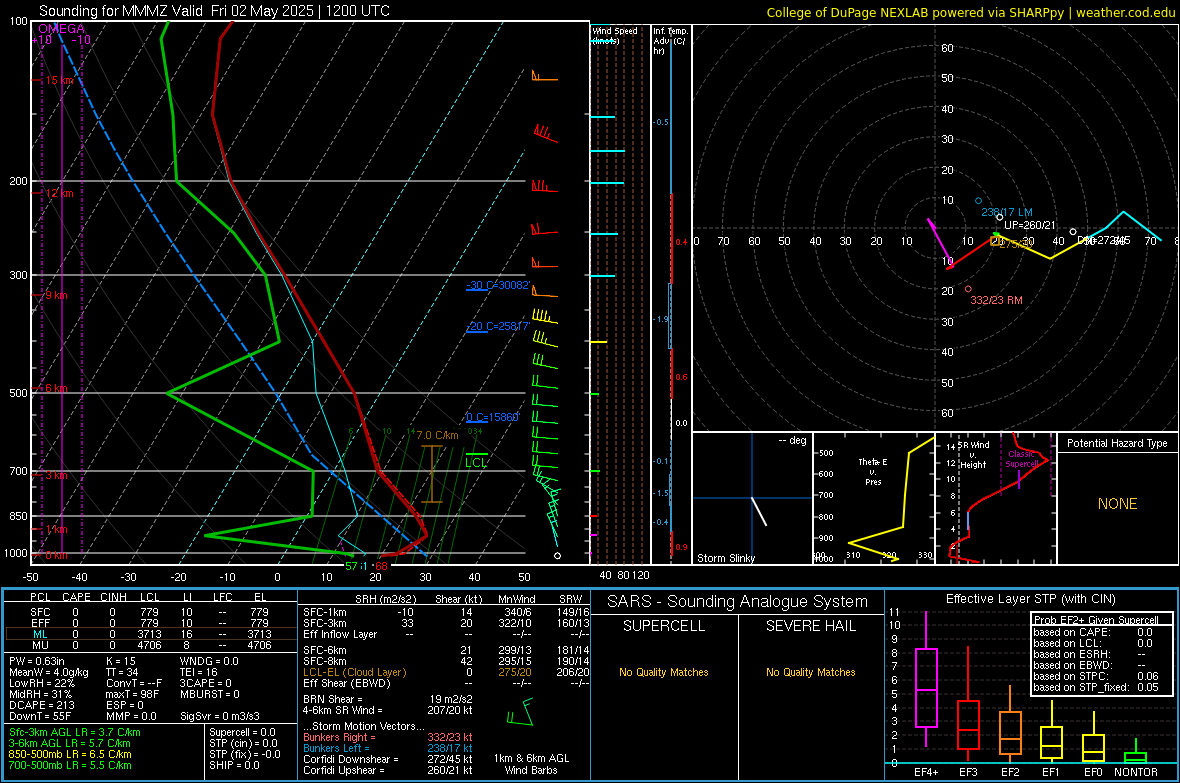Click the LCL marker label on the Skew-T
This screenshot has width=1180, height=783.
(476, 462)
